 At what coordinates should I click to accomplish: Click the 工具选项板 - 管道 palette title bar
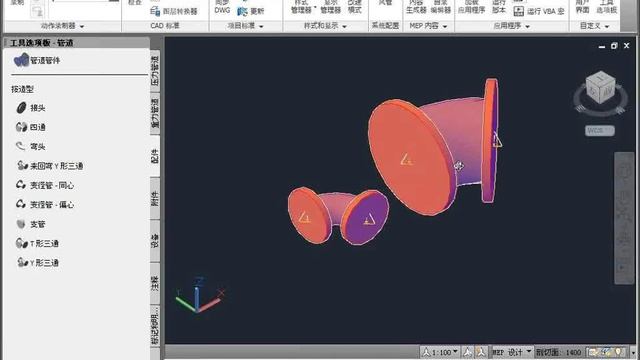77,42
